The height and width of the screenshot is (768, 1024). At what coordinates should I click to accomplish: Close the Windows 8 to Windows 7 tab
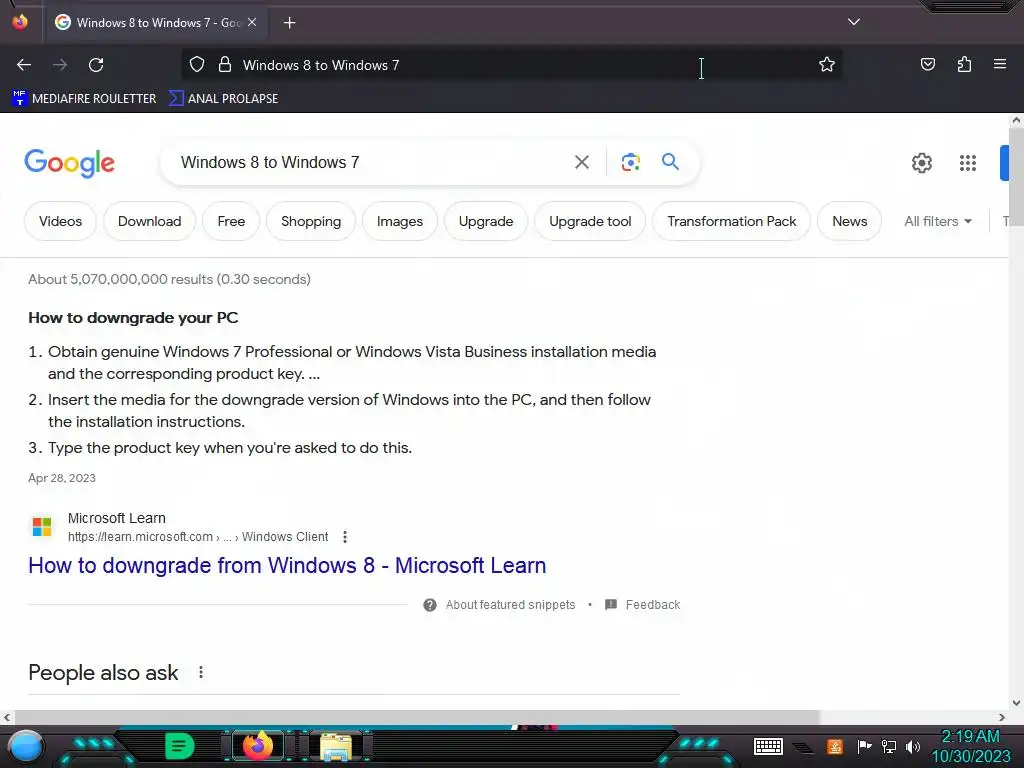point(252,22)
